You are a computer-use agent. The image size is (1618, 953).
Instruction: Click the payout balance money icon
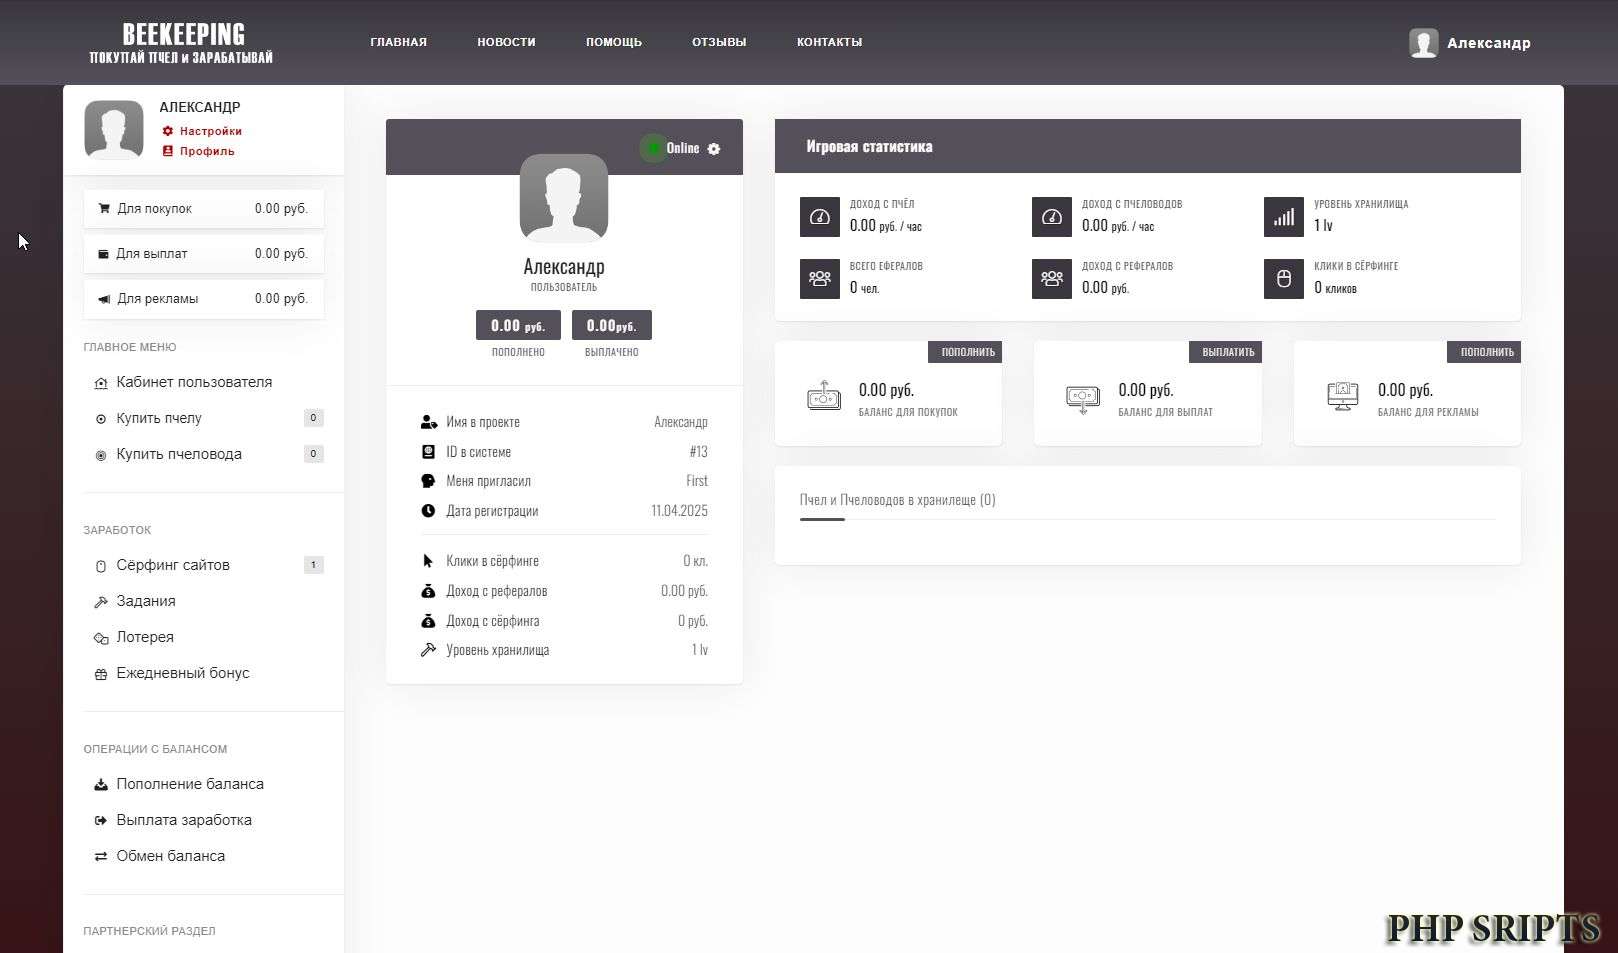(x=1082, y=398)
